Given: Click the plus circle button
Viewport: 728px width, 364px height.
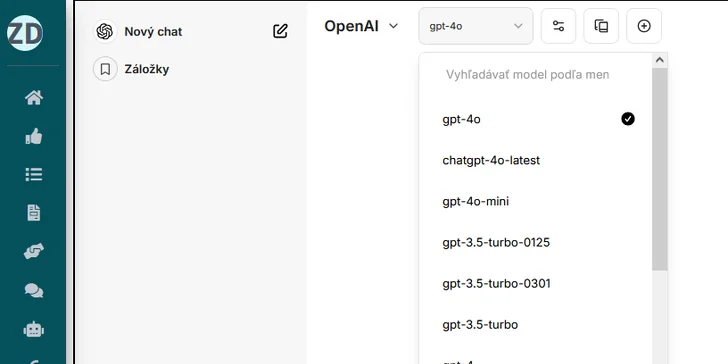Looking at the screenshot, I should click(x=644, y=26).
